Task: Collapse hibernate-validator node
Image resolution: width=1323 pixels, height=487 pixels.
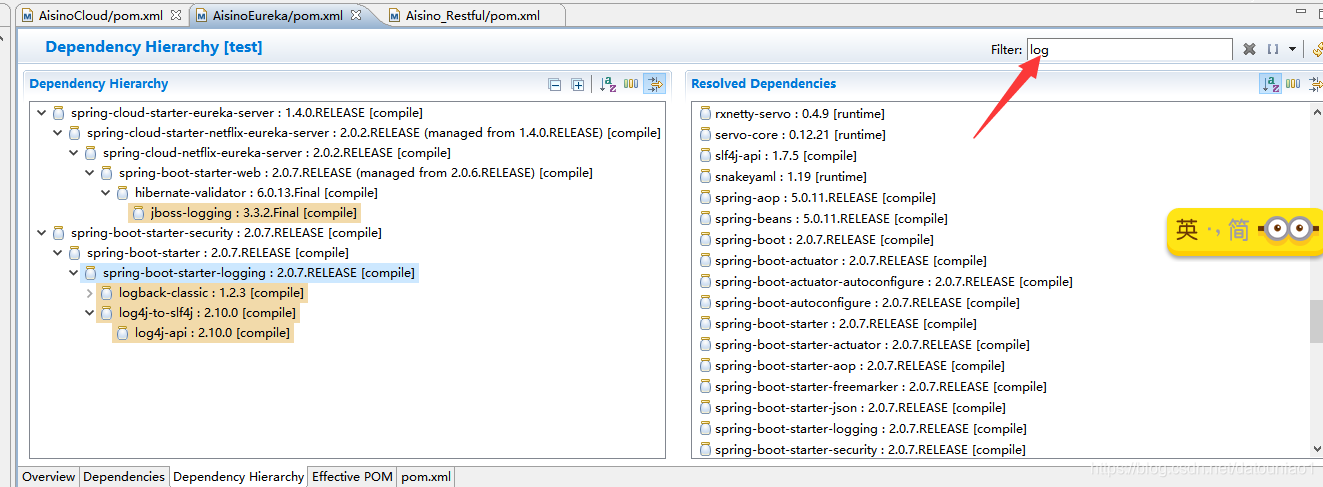Action: tap(106, 193)
